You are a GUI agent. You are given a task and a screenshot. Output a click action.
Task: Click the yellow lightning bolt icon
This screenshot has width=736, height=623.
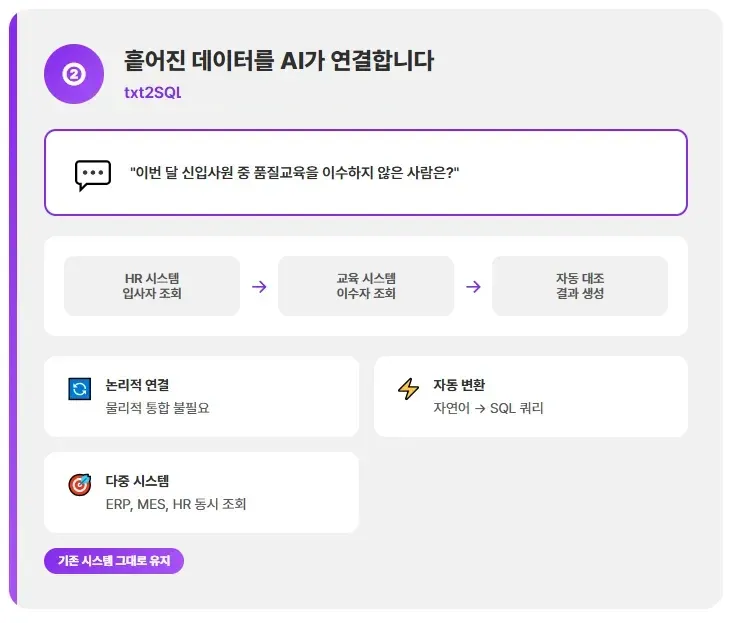coord(408,389)
